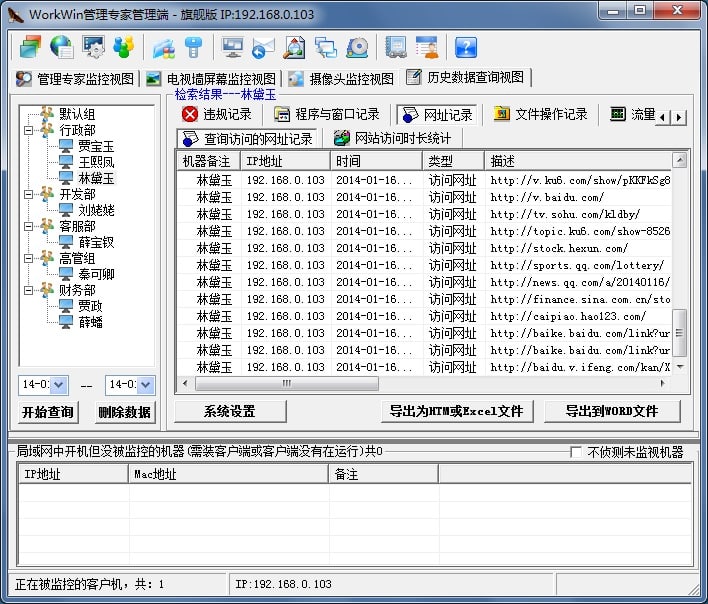The image size is (708, 604).
Task: Click the 流量 monitor chart icon
Action: tap(618, 114)
